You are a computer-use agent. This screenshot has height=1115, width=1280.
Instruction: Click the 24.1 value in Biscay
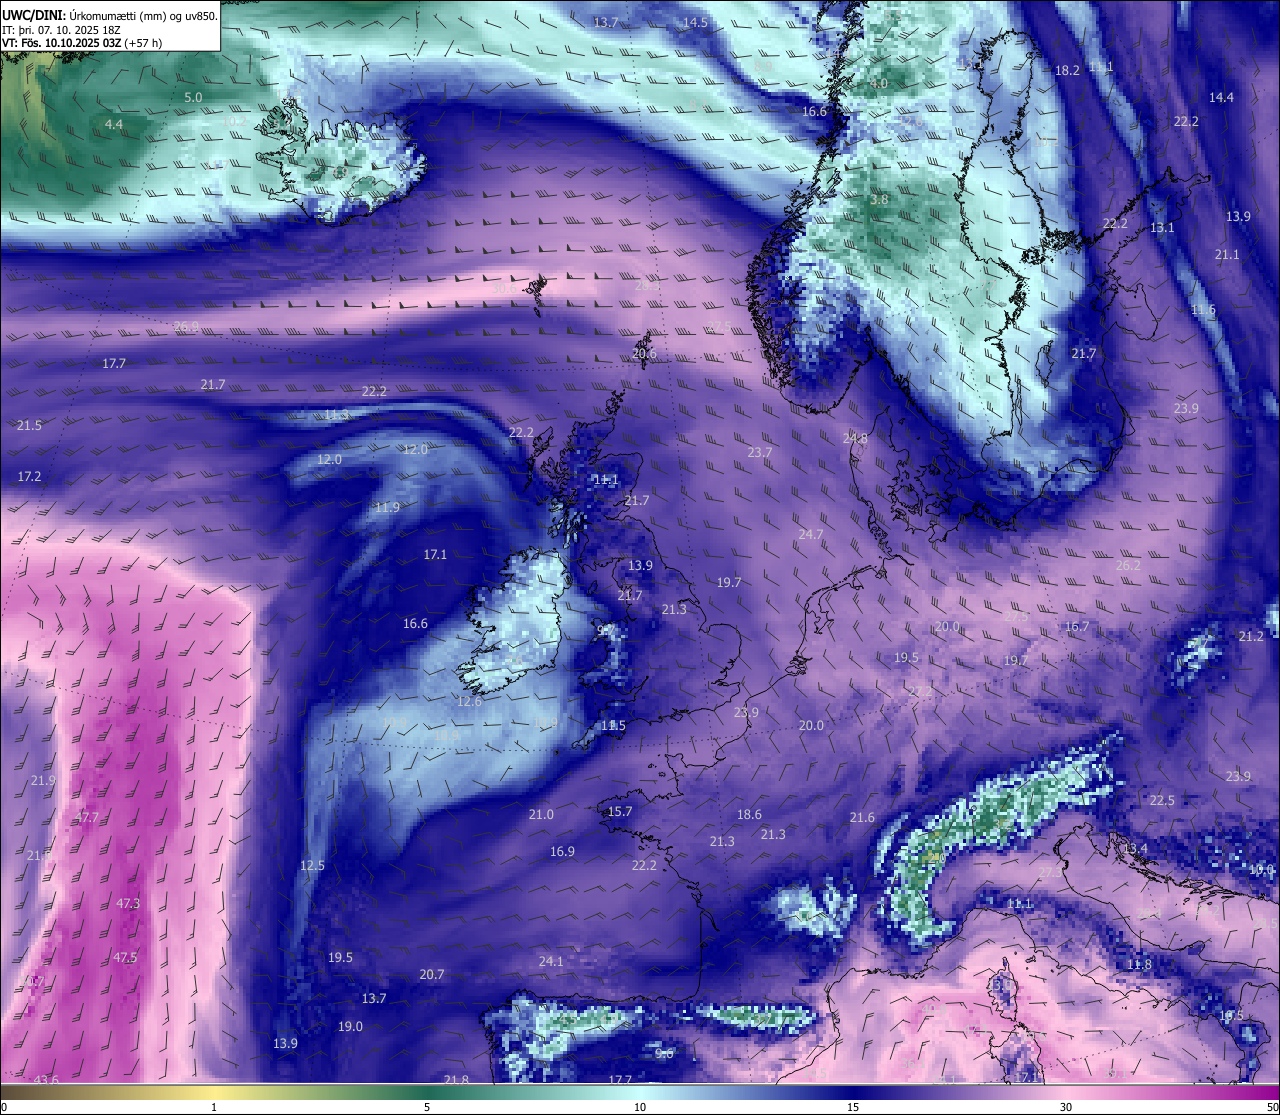[551, 961]
